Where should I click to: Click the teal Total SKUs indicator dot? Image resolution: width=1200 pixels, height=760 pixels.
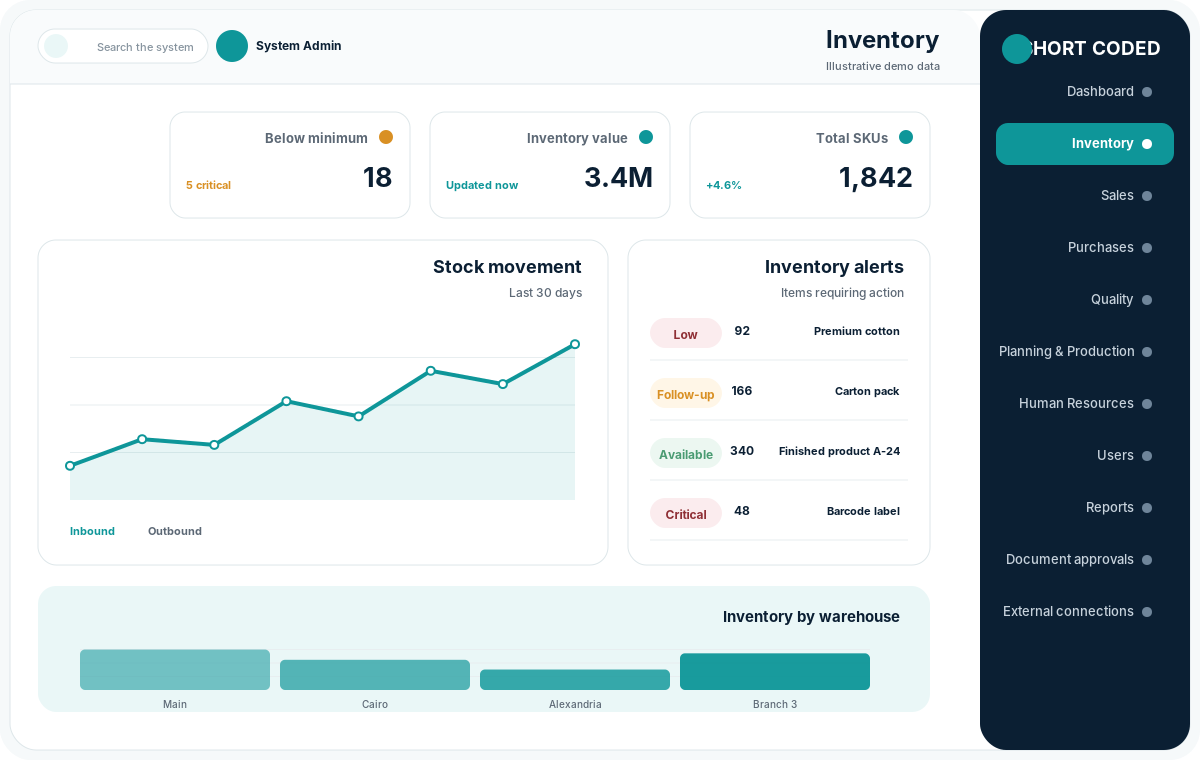coord(906,137)
